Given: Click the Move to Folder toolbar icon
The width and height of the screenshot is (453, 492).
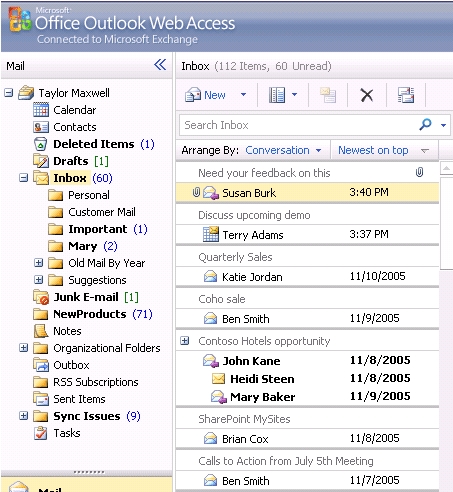Looking at the screenshot, I should [x=328, y=95].
